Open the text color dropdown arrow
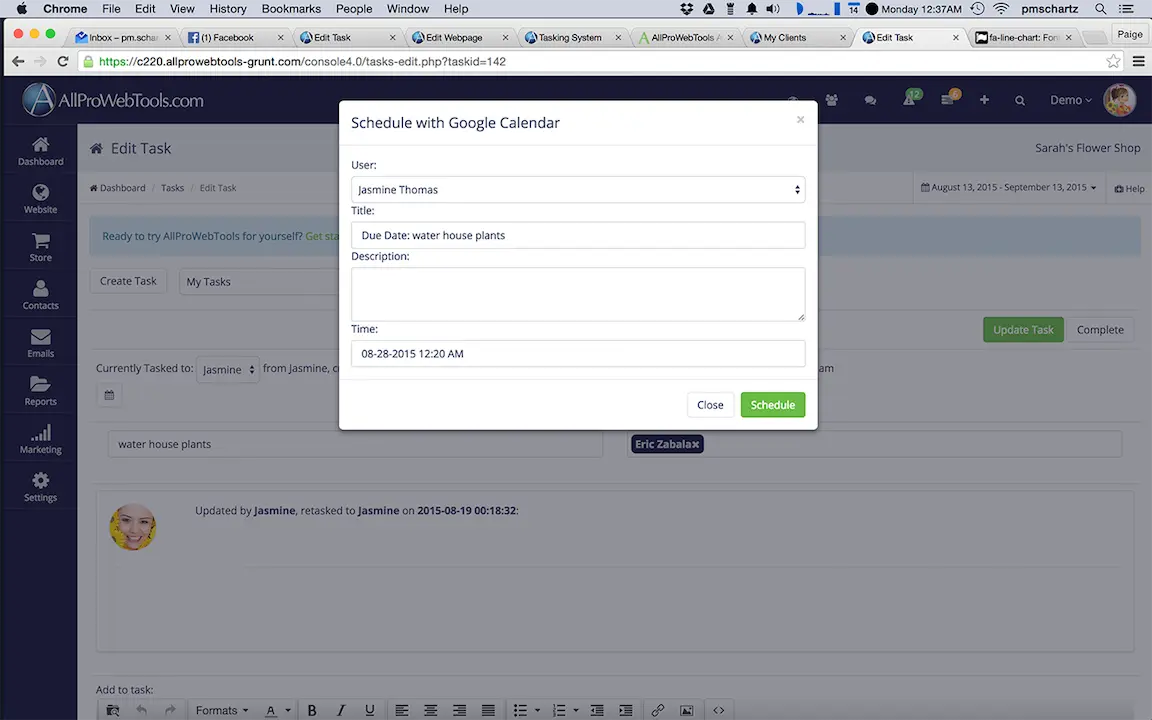Viewport: 1152px width, 720px height. [x=288, y=710]
